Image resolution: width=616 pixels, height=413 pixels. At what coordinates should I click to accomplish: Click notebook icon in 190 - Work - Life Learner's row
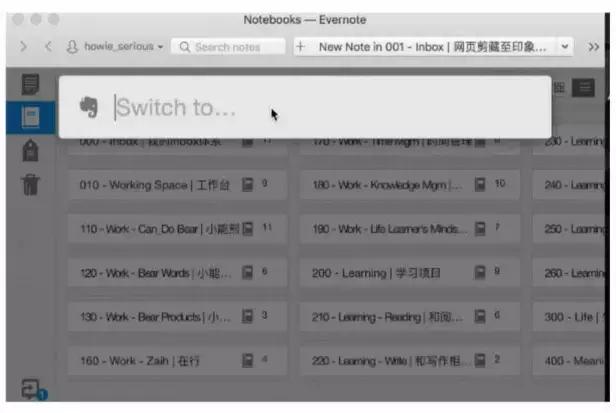pyautogui.click(x=480, y=228)
